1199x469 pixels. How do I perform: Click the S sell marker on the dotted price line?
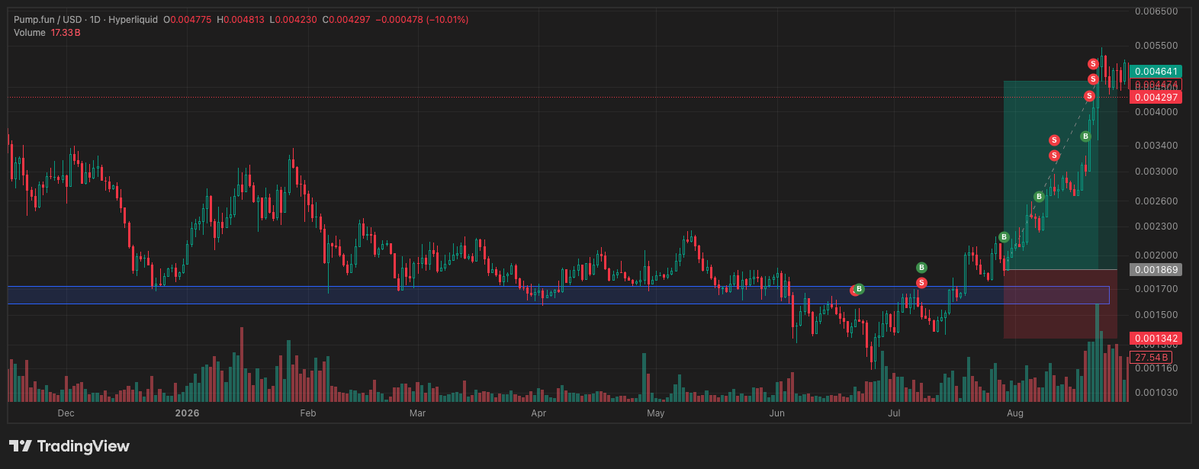tap(1089, 96)
